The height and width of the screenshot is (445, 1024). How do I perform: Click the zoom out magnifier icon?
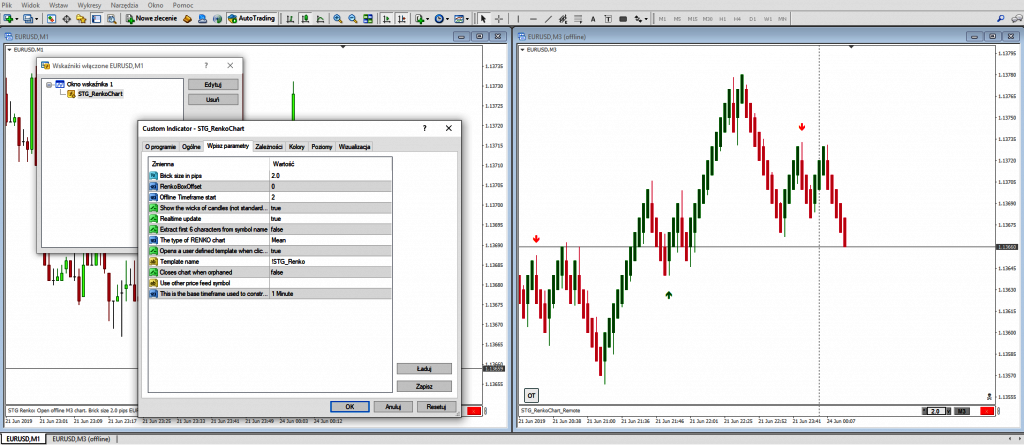point(353,18)
